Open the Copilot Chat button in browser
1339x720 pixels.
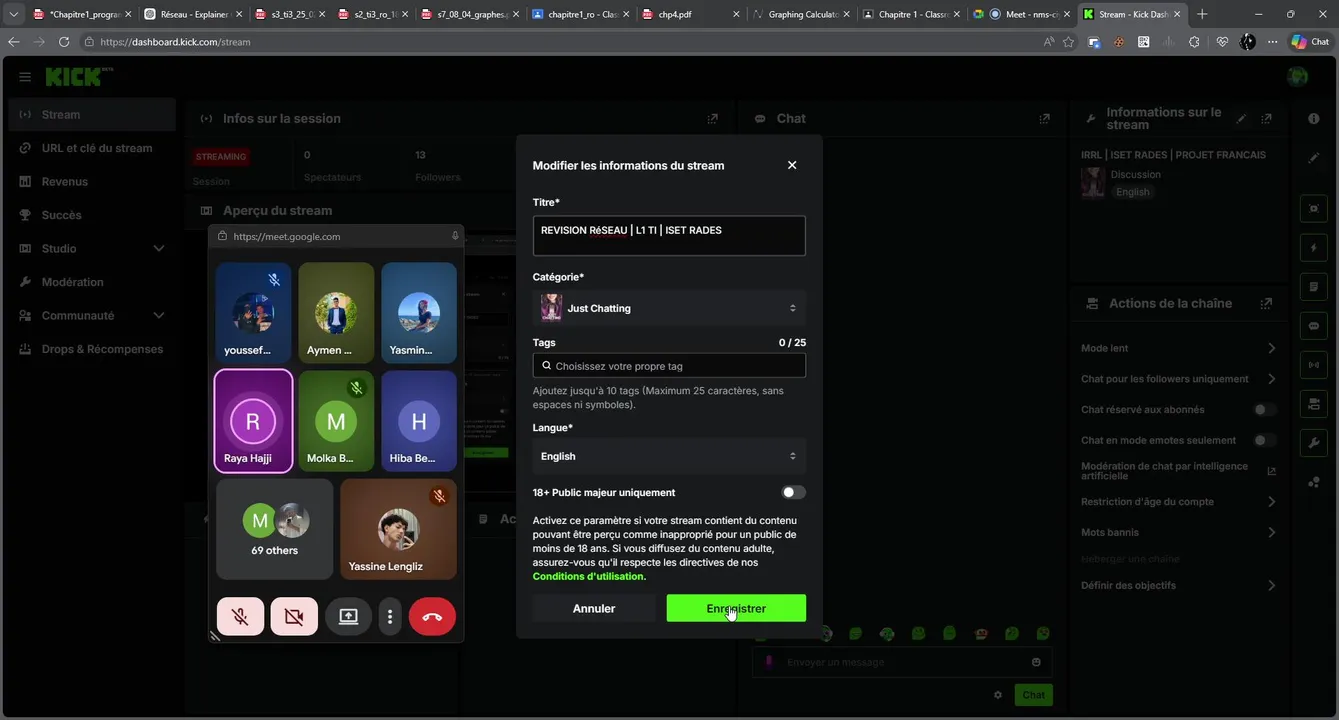point(1310,42)
